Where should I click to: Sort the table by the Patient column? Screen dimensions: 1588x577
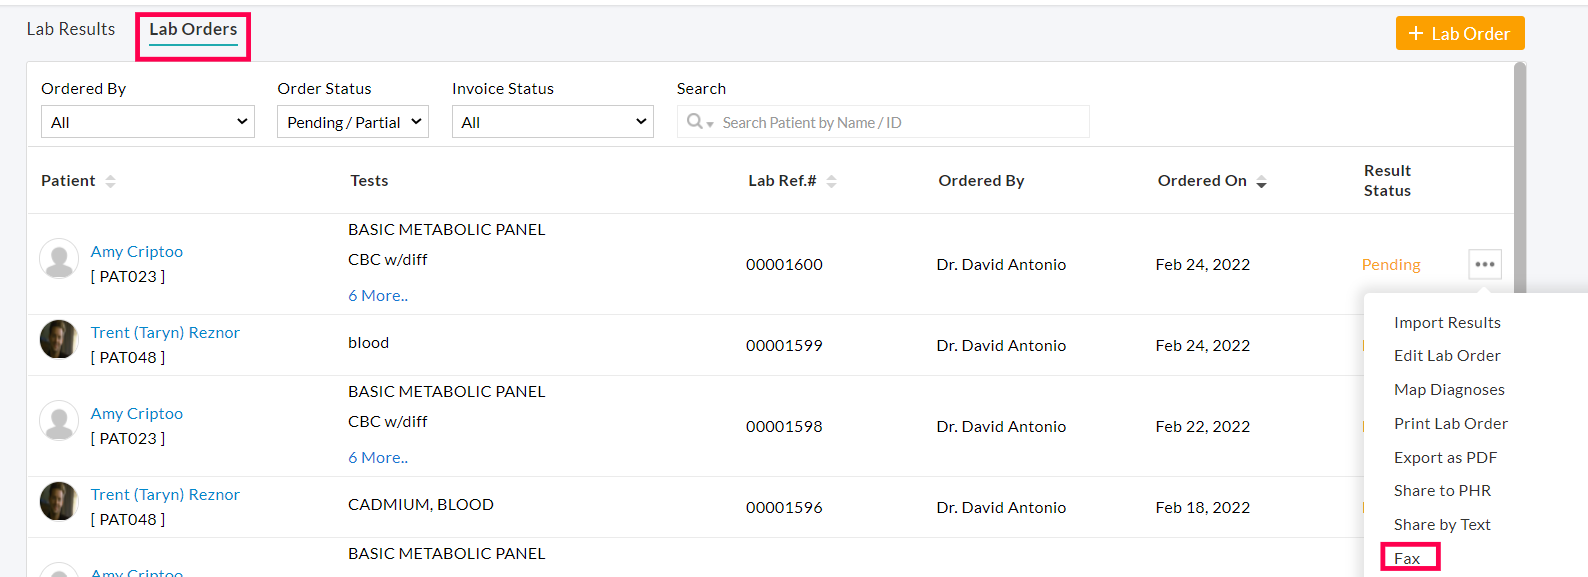(110, 181)
